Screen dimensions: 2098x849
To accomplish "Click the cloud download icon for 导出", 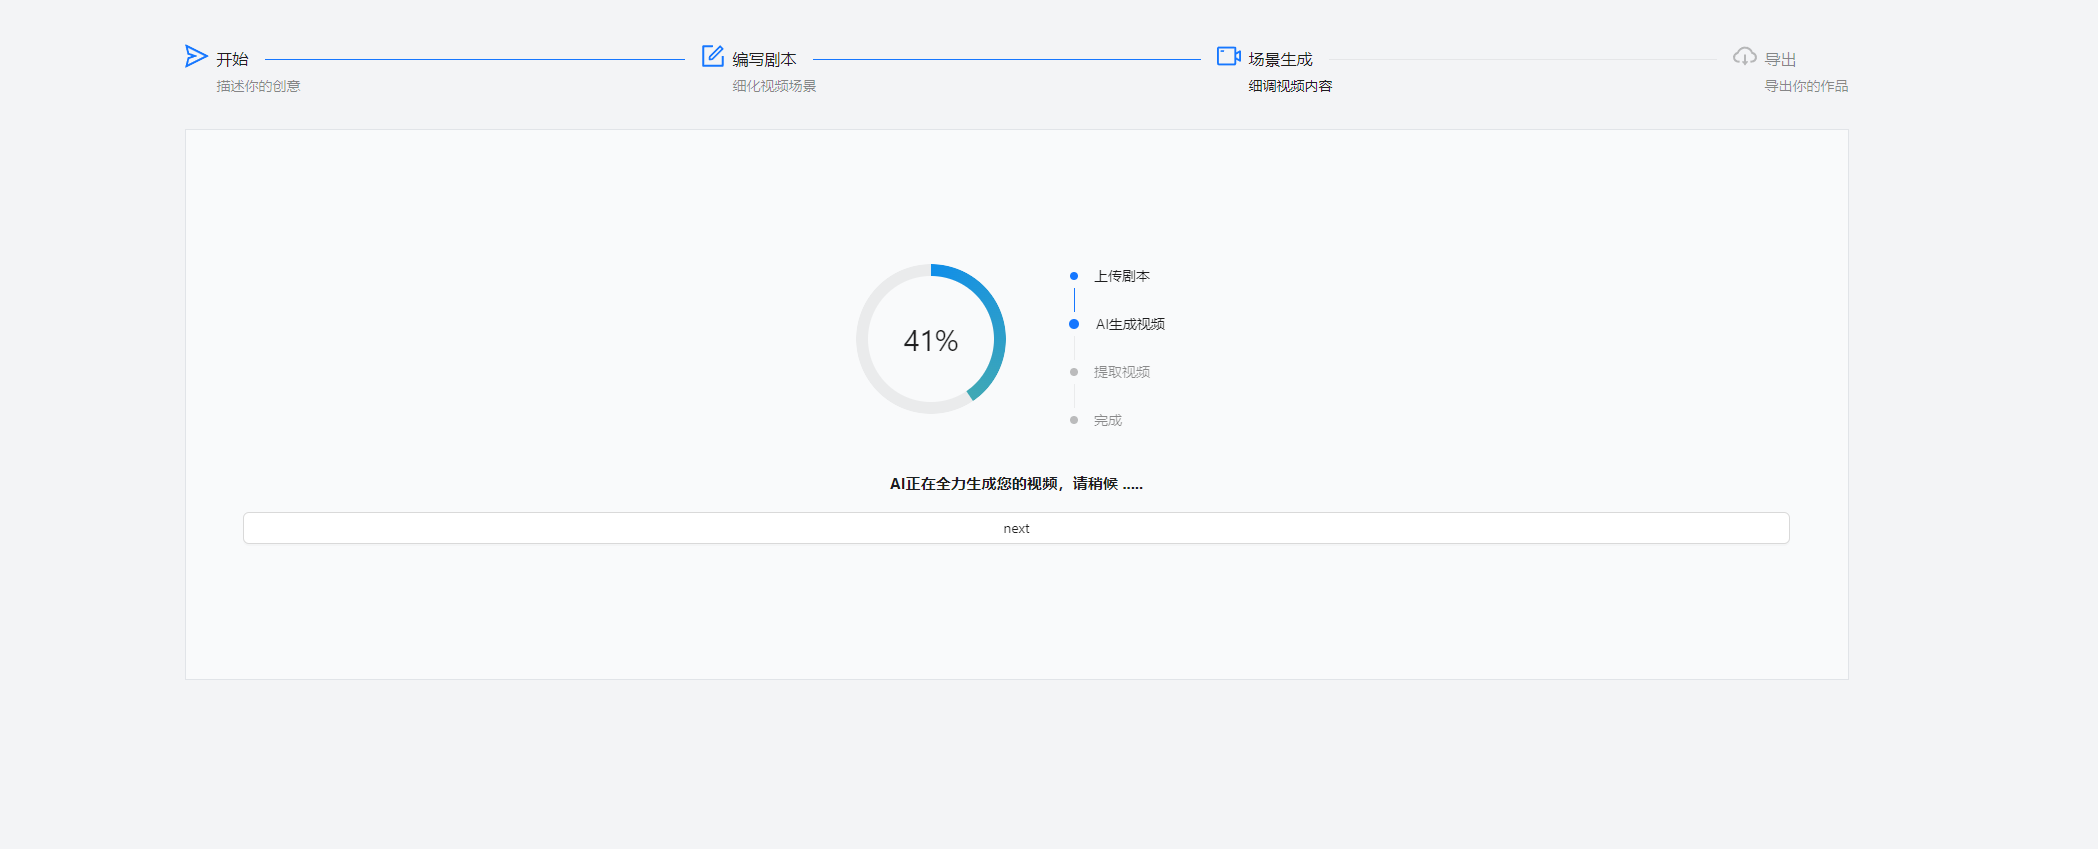I will 1745,56.
